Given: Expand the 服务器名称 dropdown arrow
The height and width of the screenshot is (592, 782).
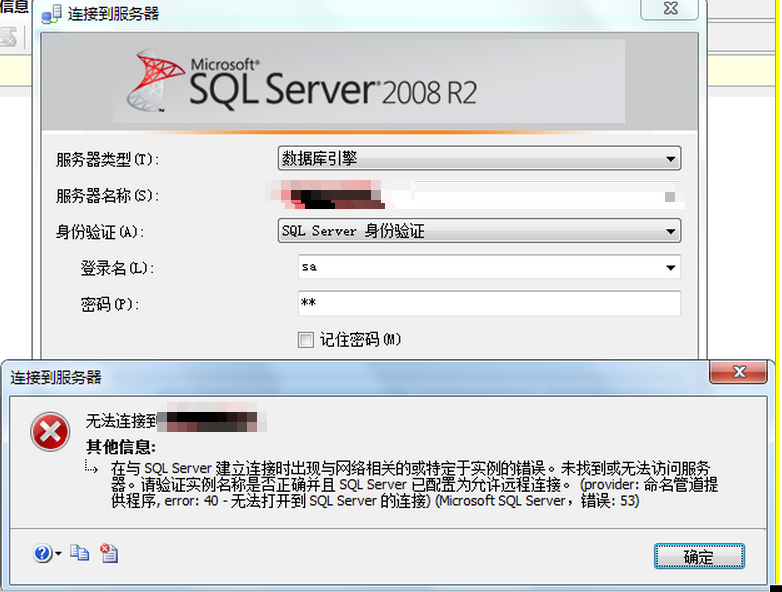Looking at the screenshot, I should pos(670,196).
